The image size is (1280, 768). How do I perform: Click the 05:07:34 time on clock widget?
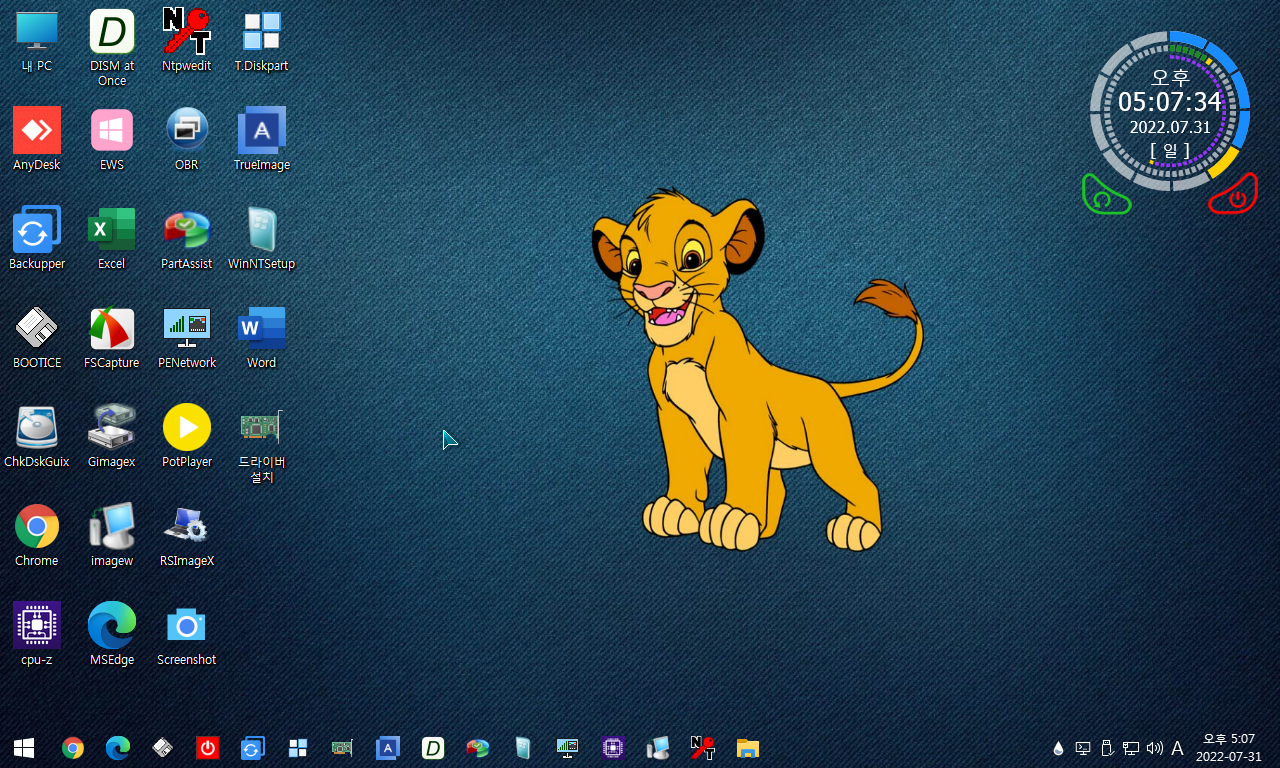click(1170, 102)
